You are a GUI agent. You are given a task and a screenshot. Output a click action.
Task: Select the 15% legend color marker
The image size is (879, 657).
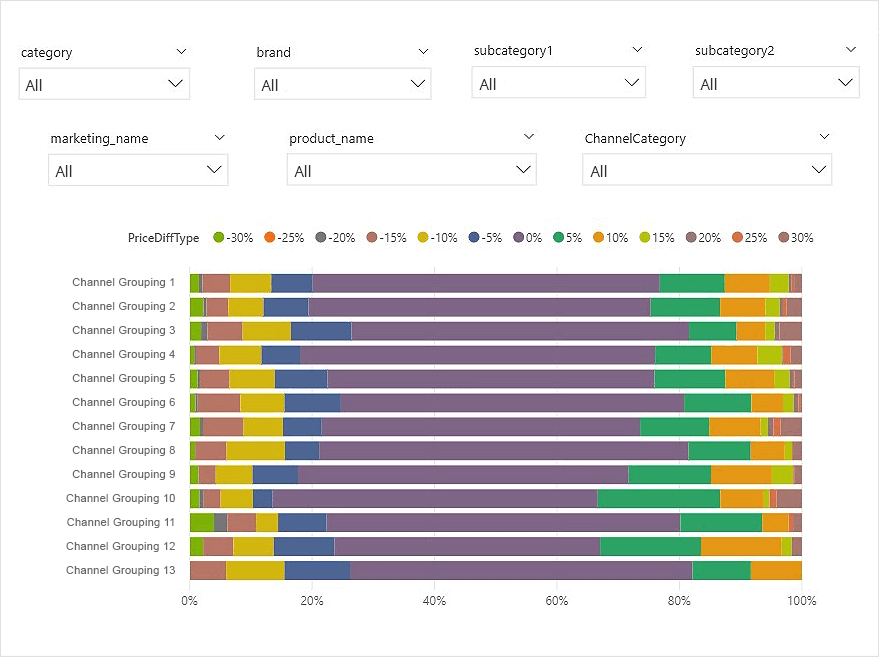tap(645, 237)
